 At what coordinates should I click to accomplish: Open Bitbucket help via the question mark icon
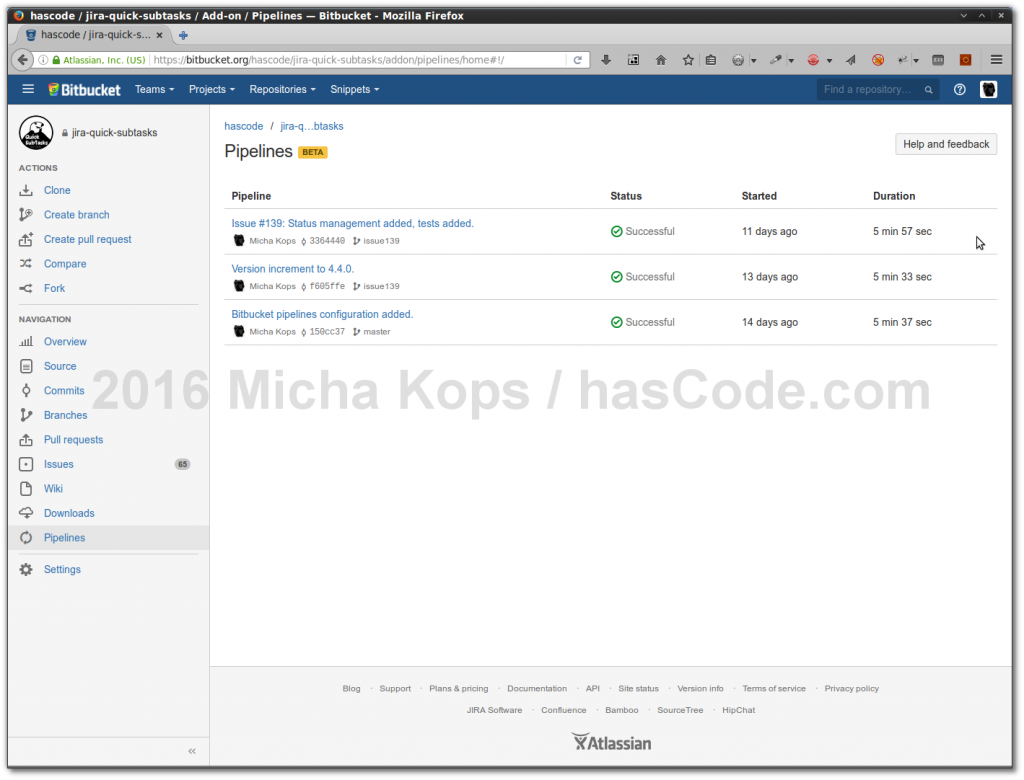959,89
